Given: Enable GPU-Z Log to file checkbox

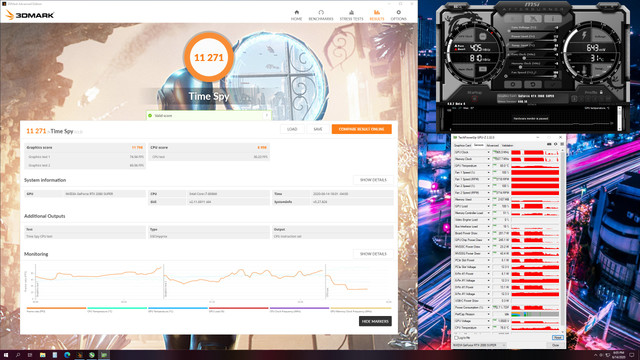Looking at the screenshot, I should 456,338.
